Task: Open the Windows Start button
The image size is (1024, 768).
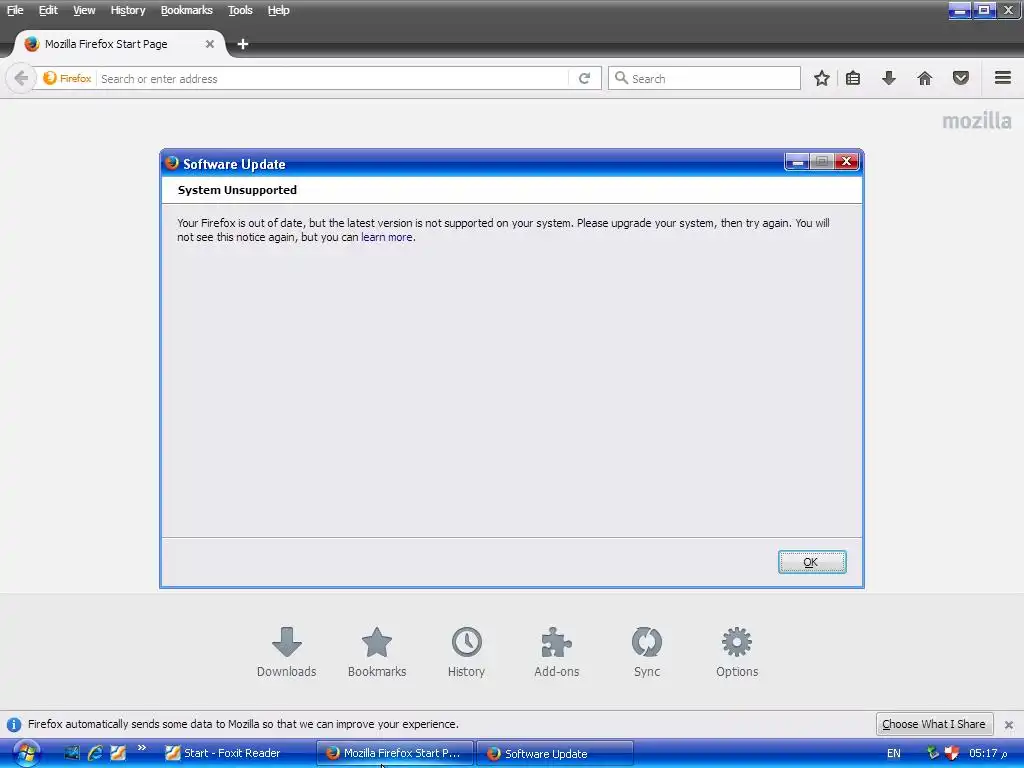Action: click(26, 753)
